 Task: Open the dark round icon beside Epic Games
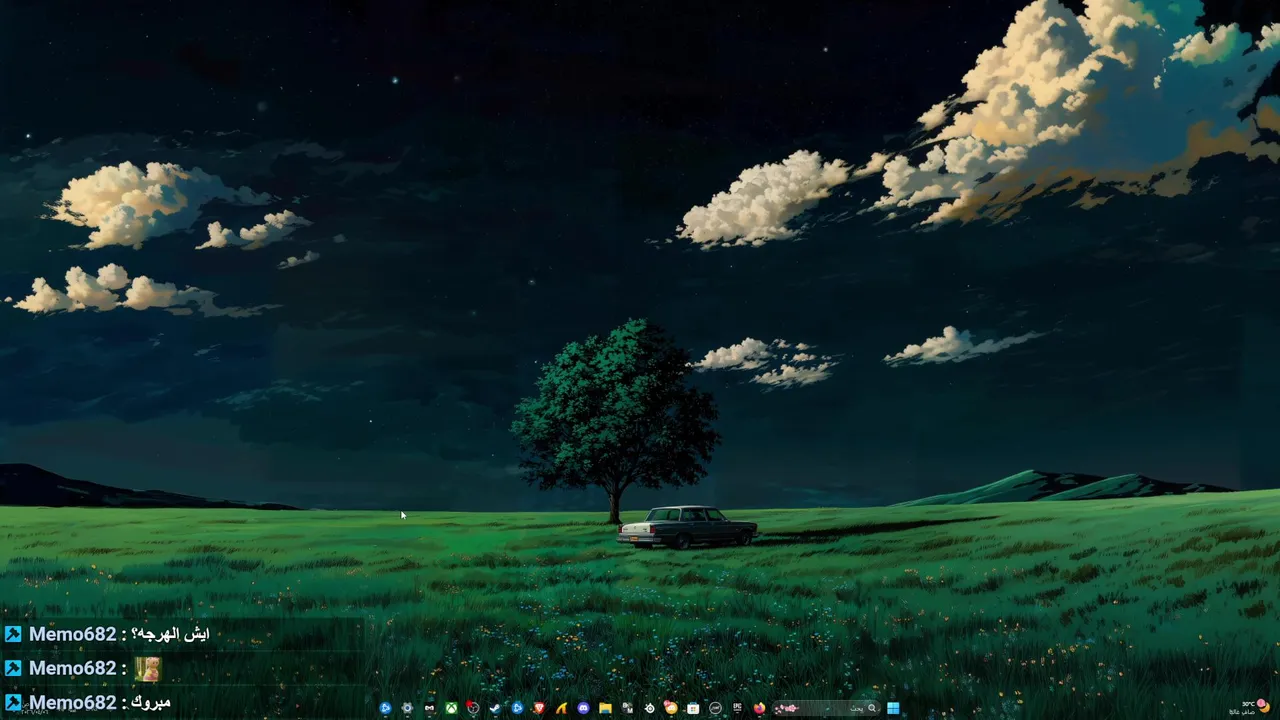pos(715,708)
